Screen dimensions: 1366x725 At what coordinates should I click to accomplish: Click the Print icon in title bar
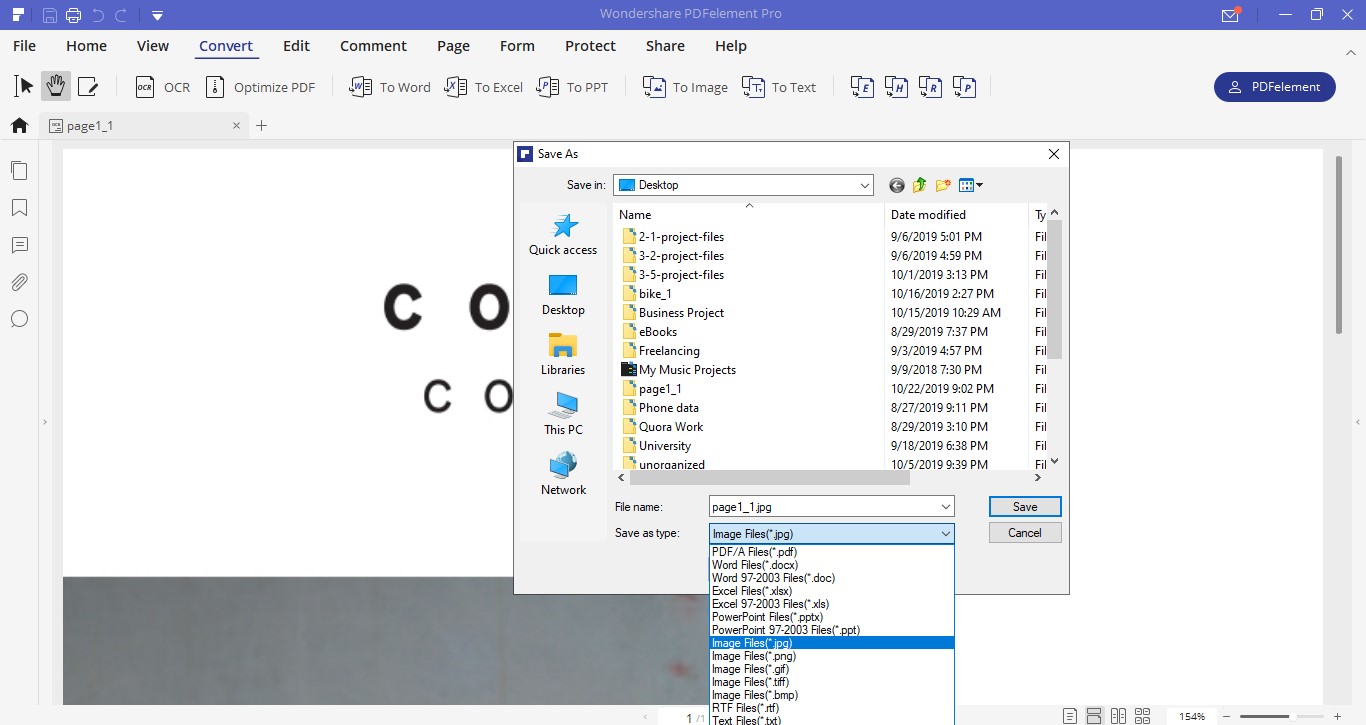(73, 15)
